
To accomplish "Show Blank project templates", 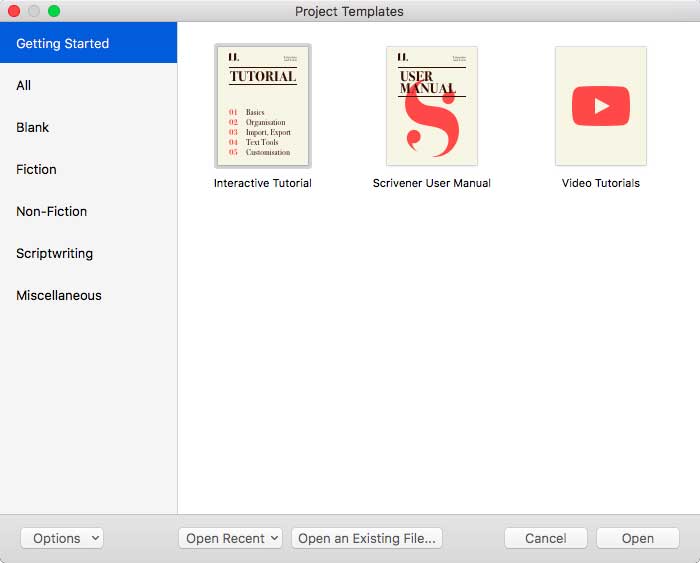I will coord(88,127).
